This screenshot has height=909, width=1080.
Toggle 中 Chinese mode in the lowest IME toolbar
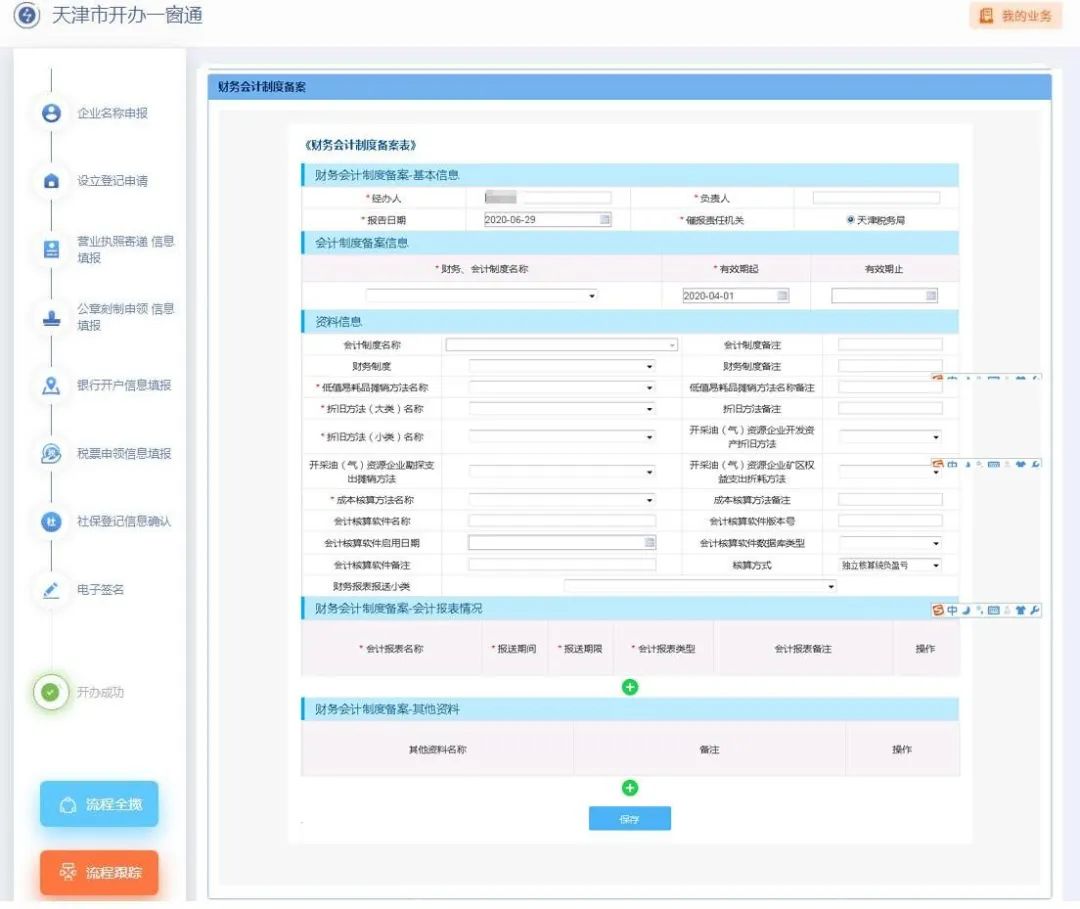pyautogui.click(x=952, y=610)
